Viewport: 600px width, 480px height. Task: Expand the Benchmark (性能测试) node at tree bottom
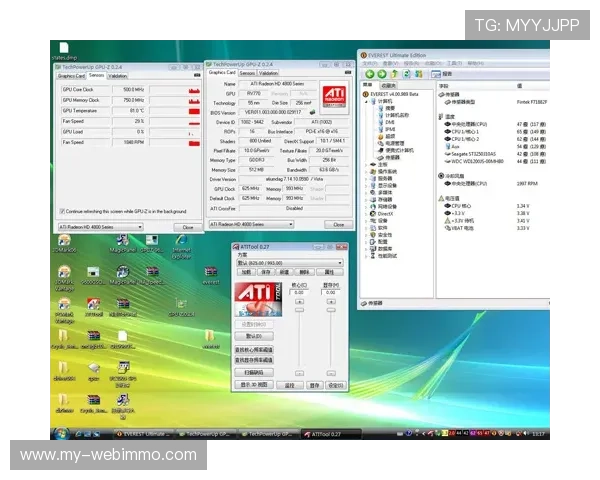click(x=366, y=256)
